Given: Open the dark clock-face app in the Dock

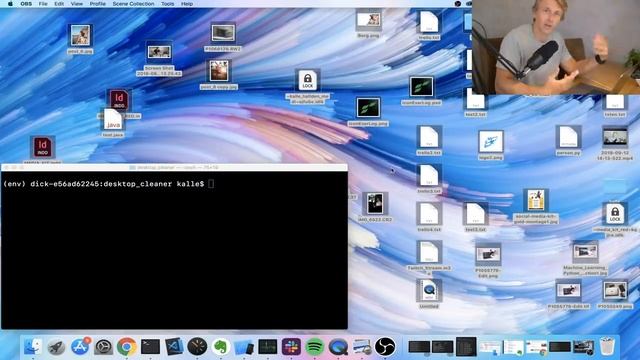Looking at the screenshot, I should [197, 347].
